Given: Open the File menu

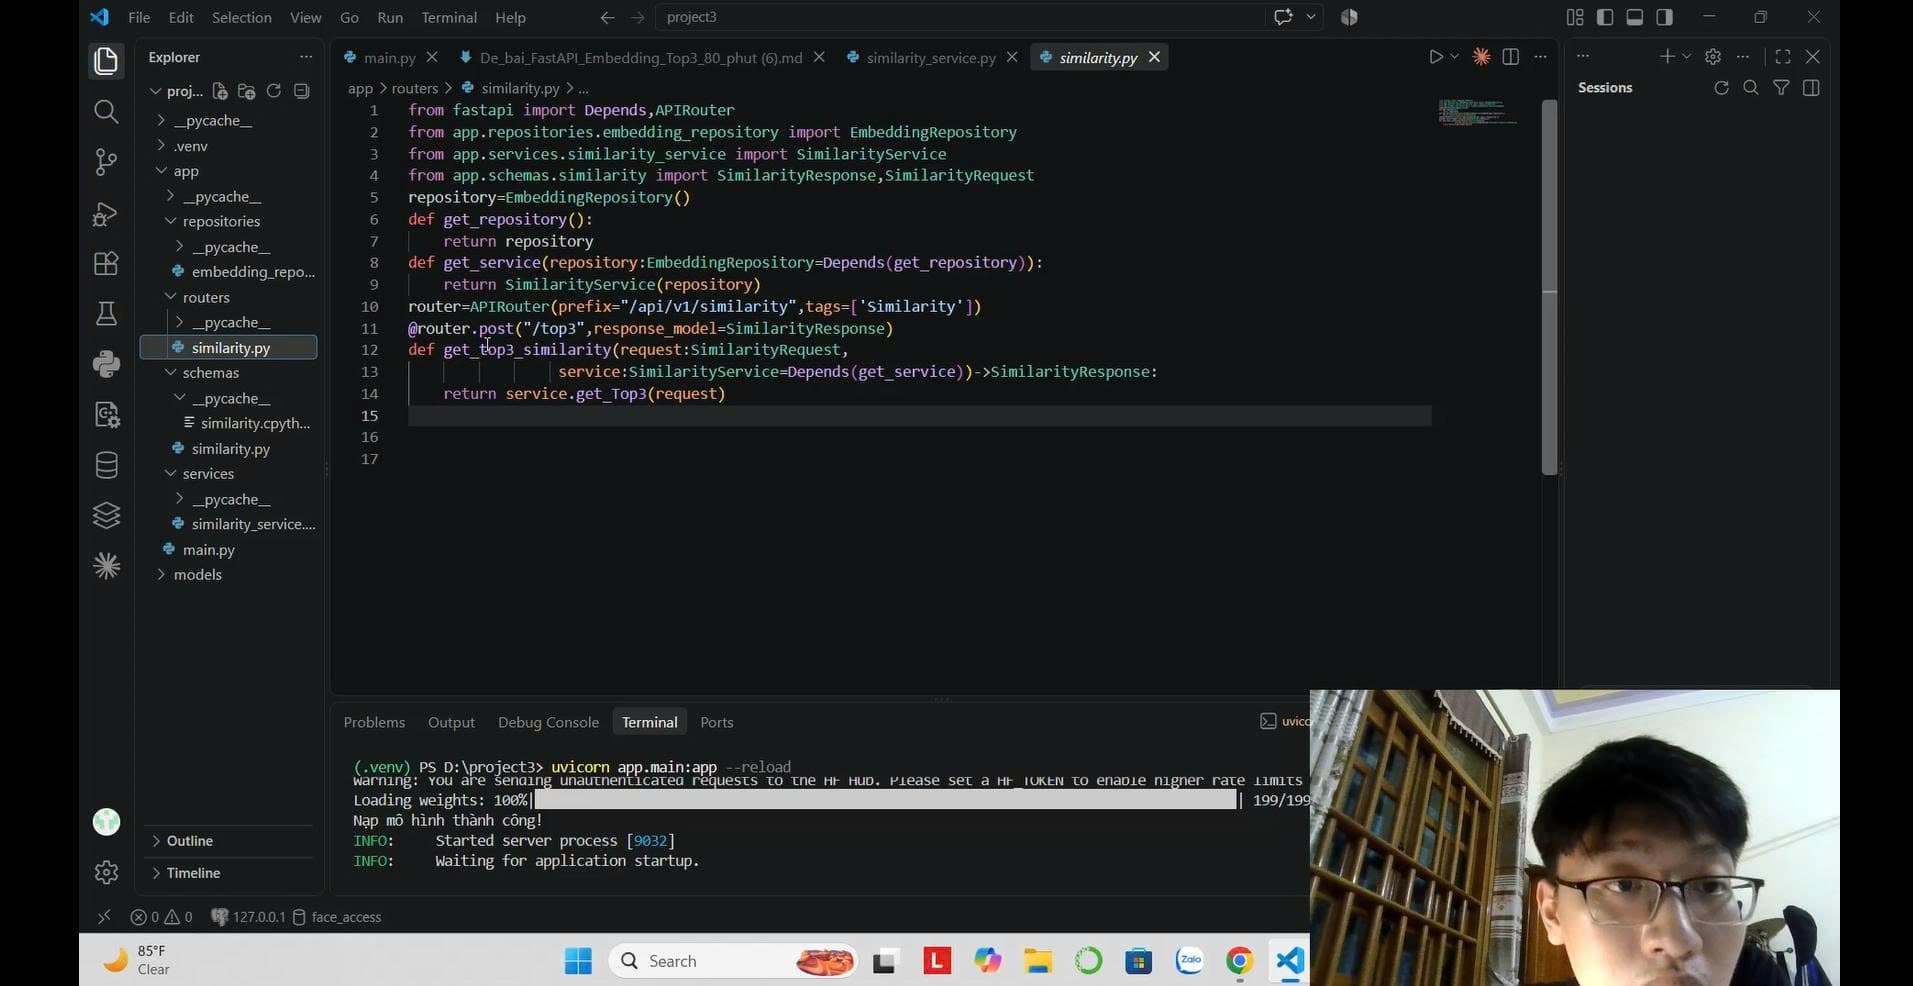Looking at the screenshot, I should pos(139,17).
